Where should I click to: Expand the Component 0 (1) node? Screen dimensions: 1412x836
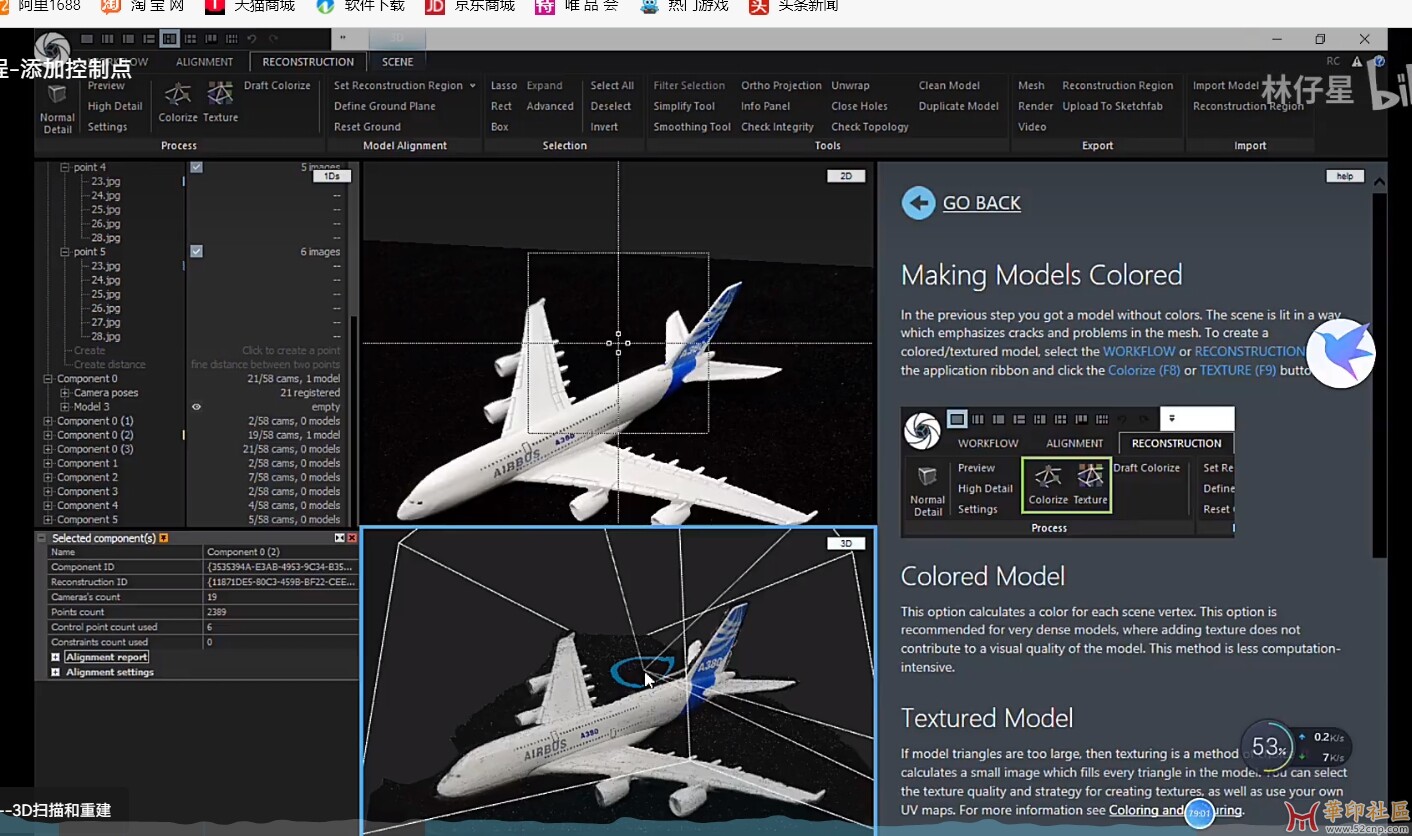47,421
